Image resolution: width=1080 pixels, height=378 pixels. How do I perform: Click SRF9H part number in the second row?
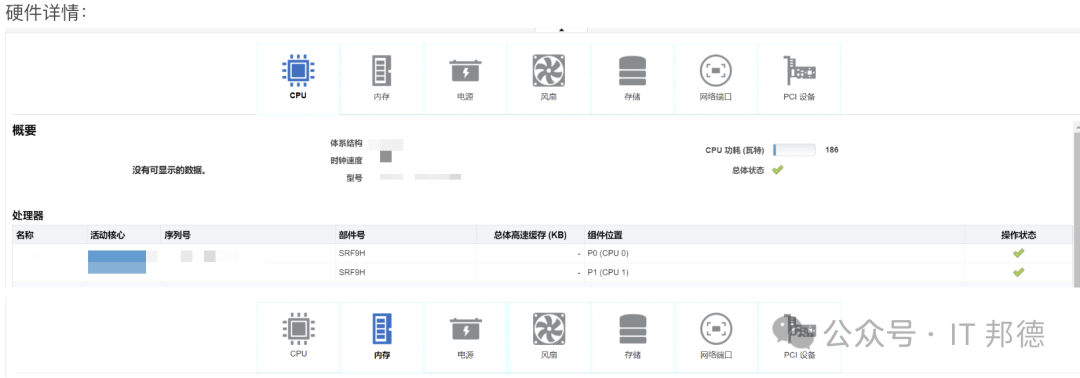pos(352,273)
